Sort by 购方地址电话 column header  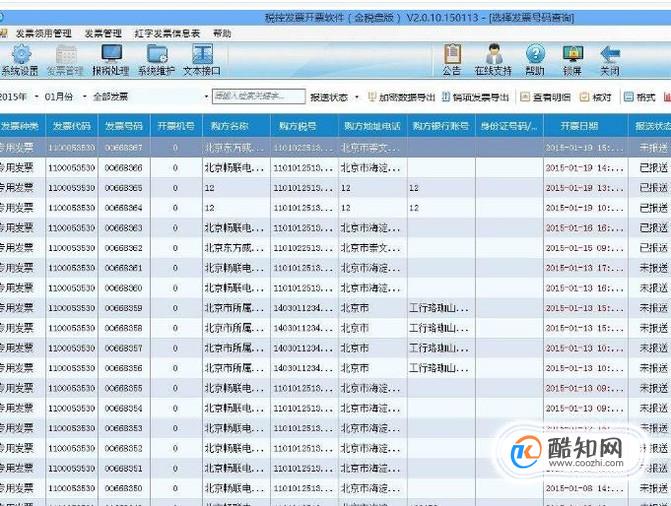click(373, 126)
